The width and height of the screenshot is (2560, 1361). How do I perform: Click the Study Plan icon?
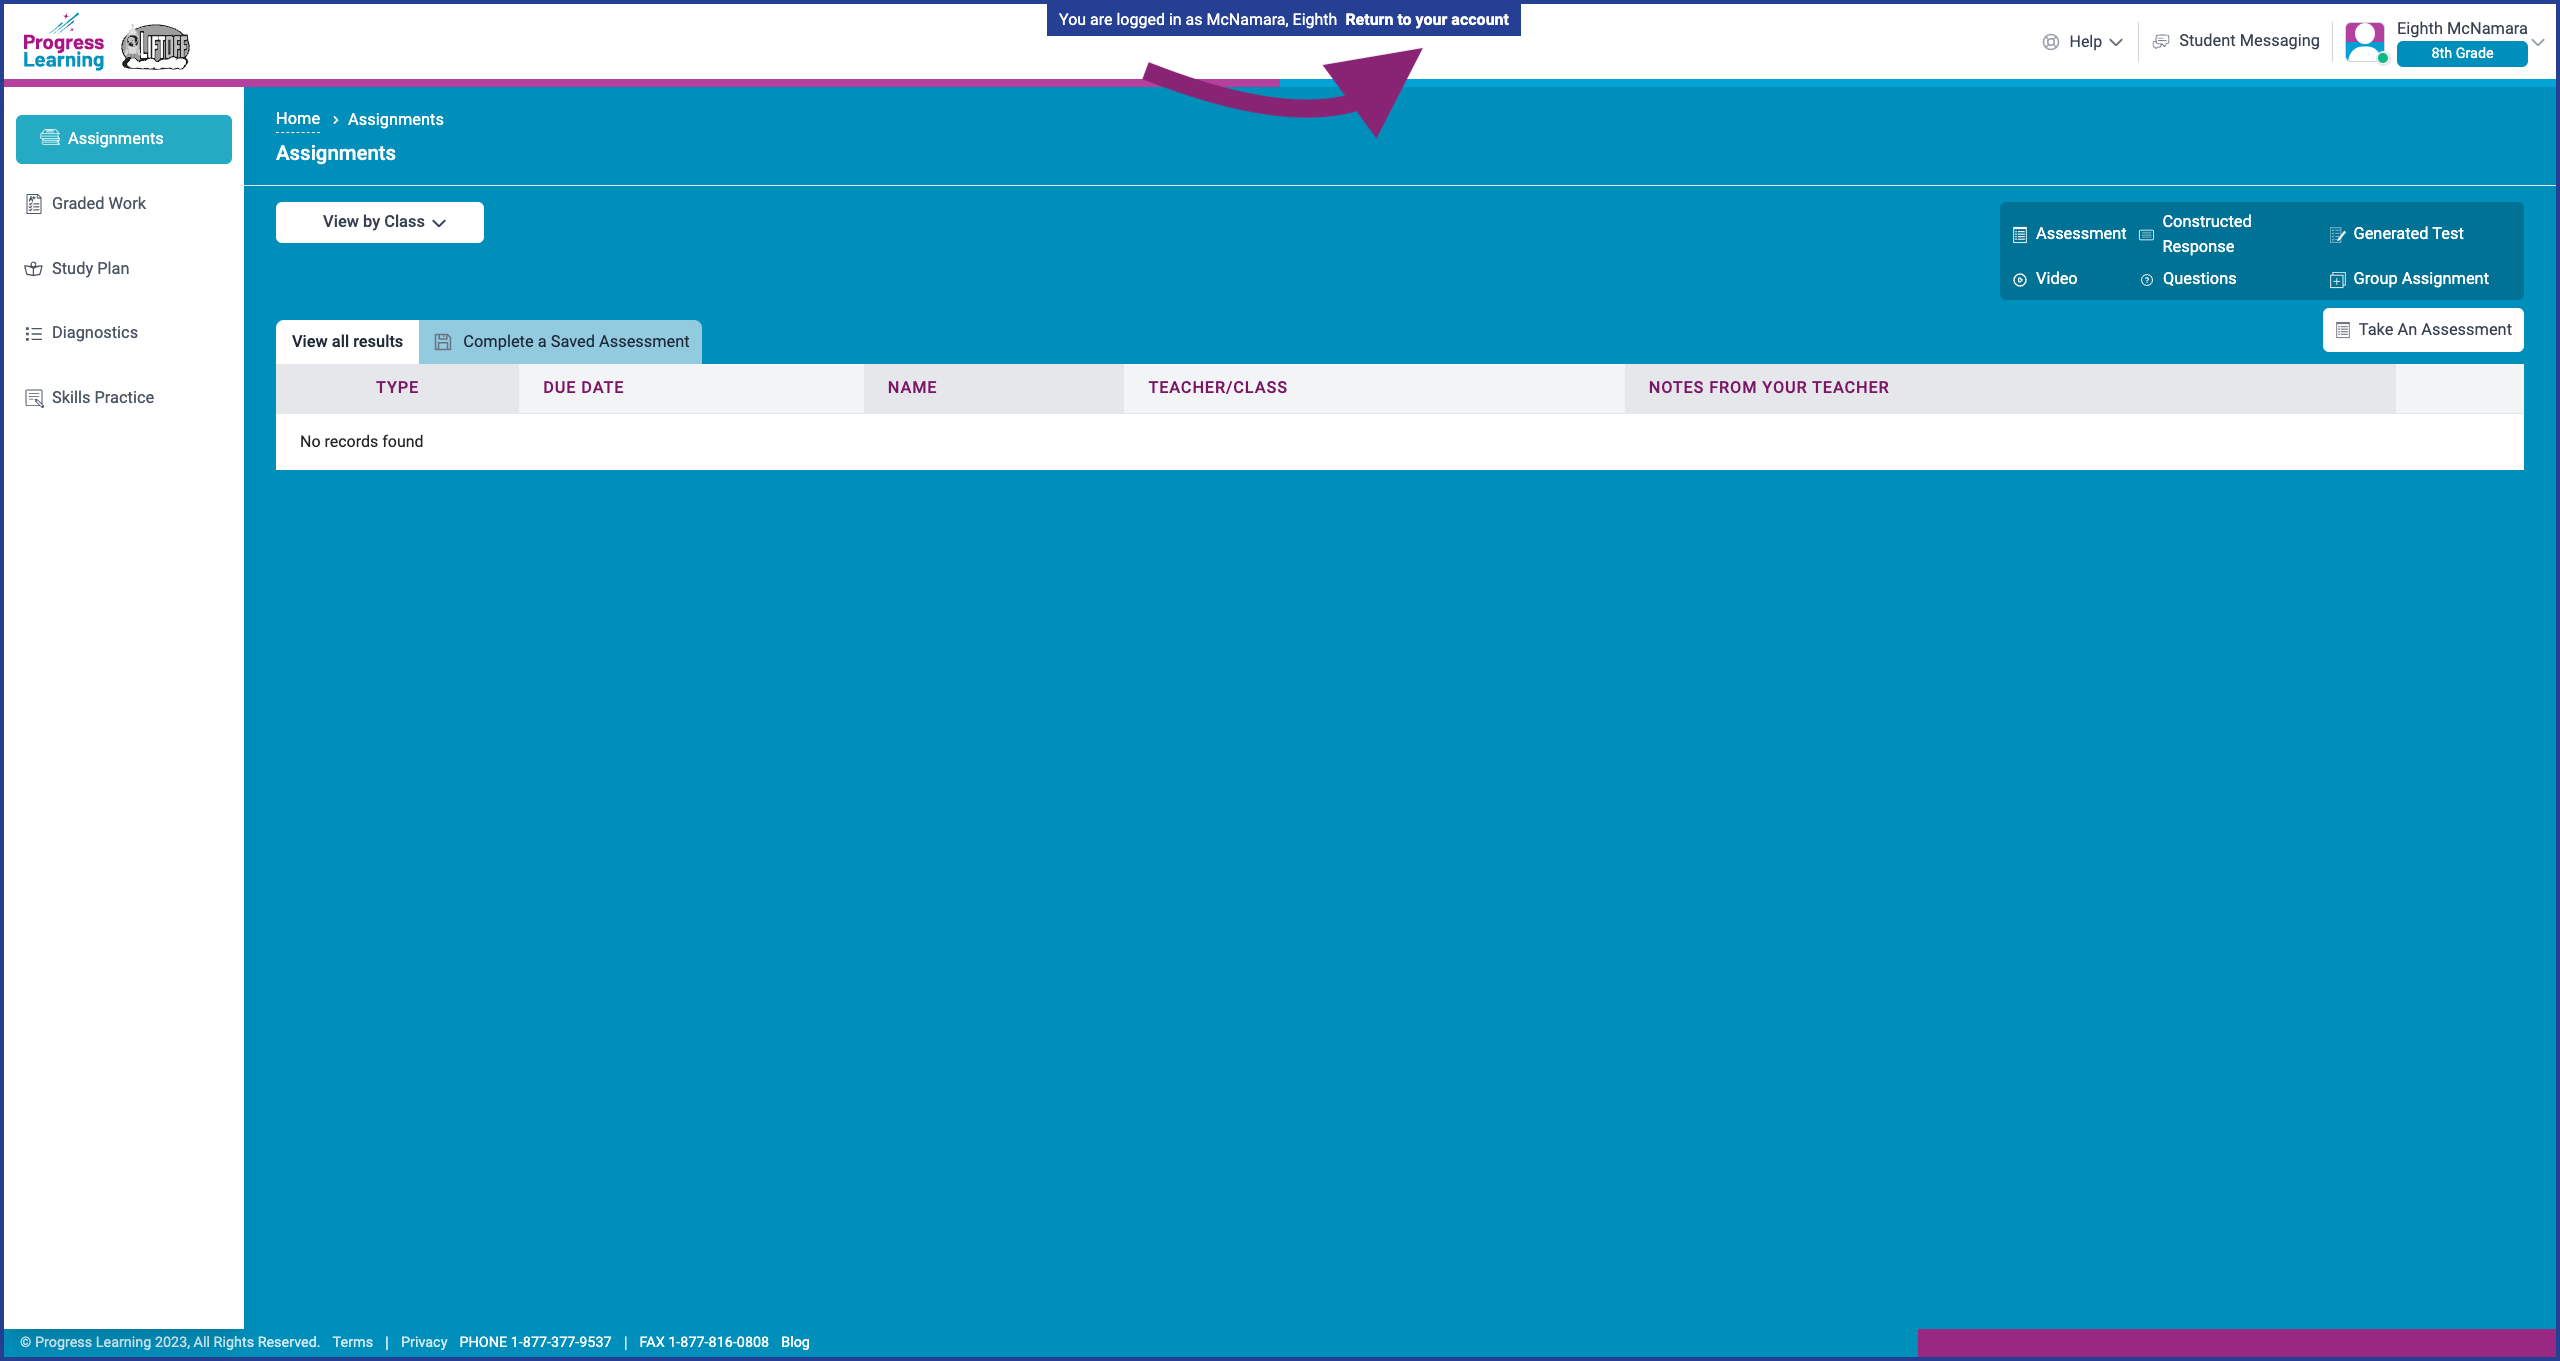point(34,268)
